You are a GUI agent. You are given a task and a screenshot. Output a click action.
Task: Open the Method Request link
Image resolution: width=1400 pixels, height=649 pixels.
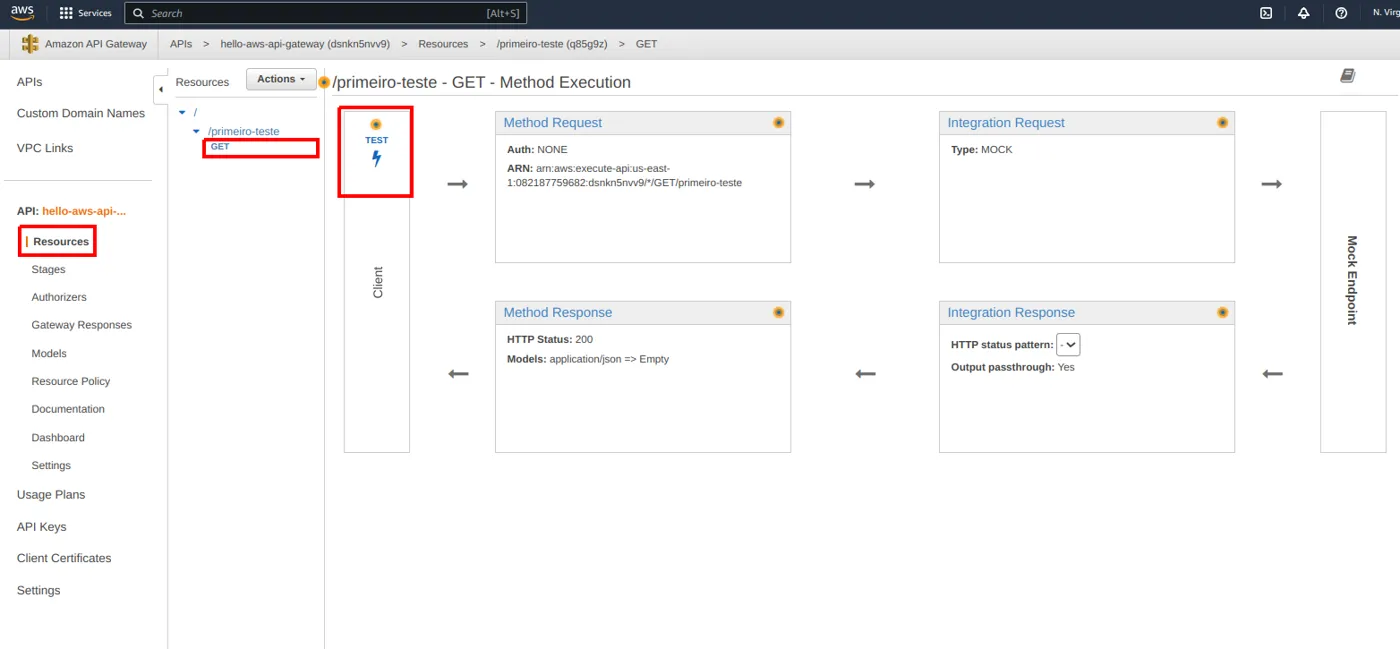point(553,122)
